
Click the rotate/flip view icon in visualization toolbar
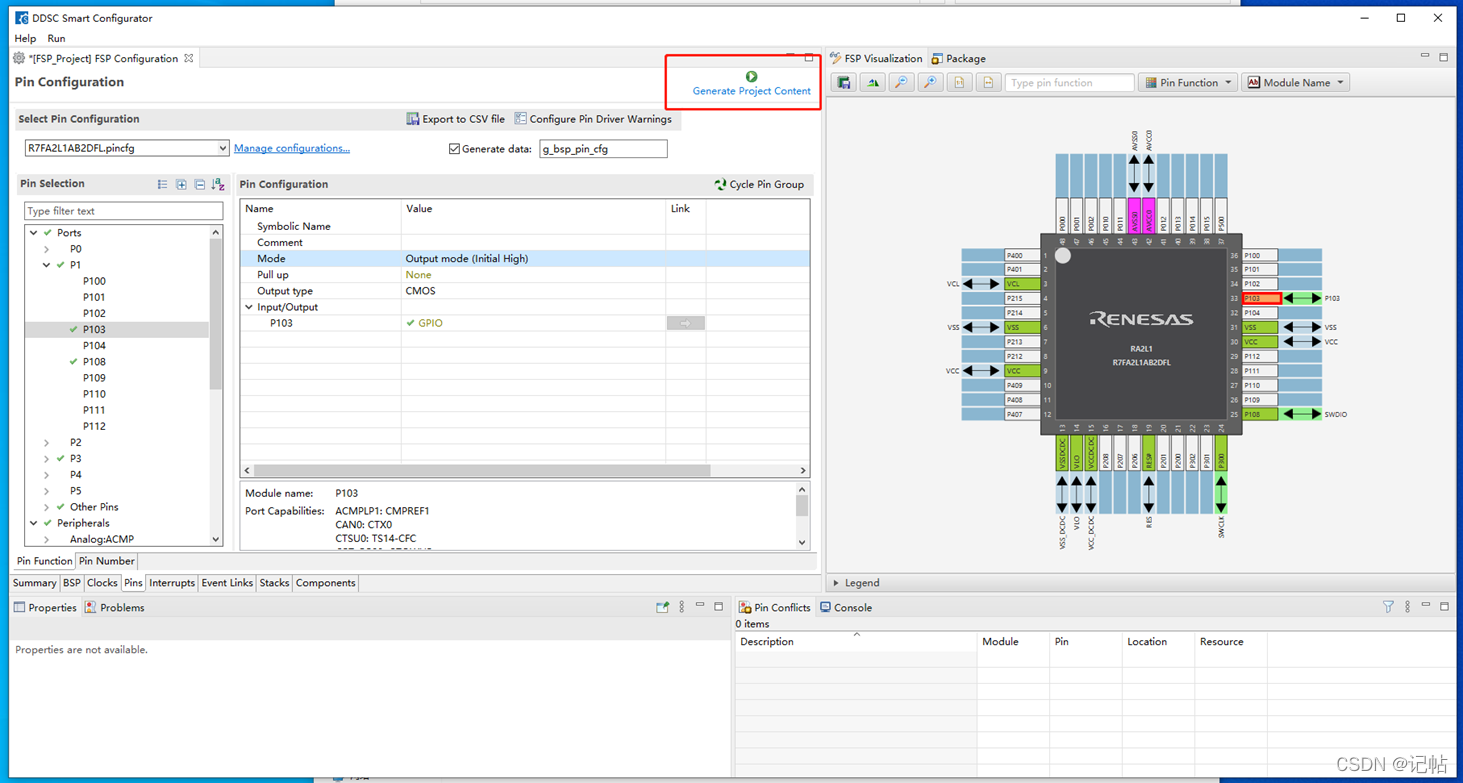(873, 83)
